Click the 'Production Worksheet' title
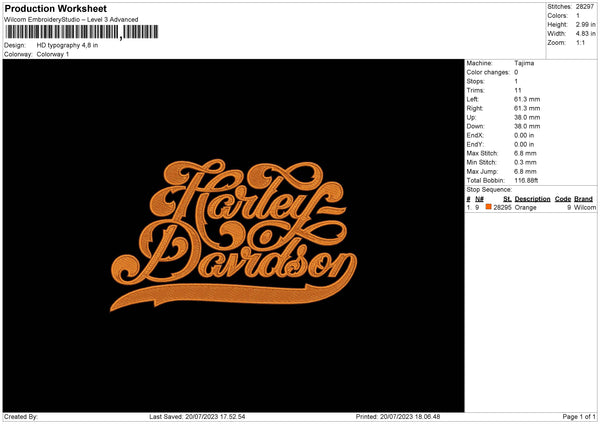600x424 pixels. tap(55, 8)
